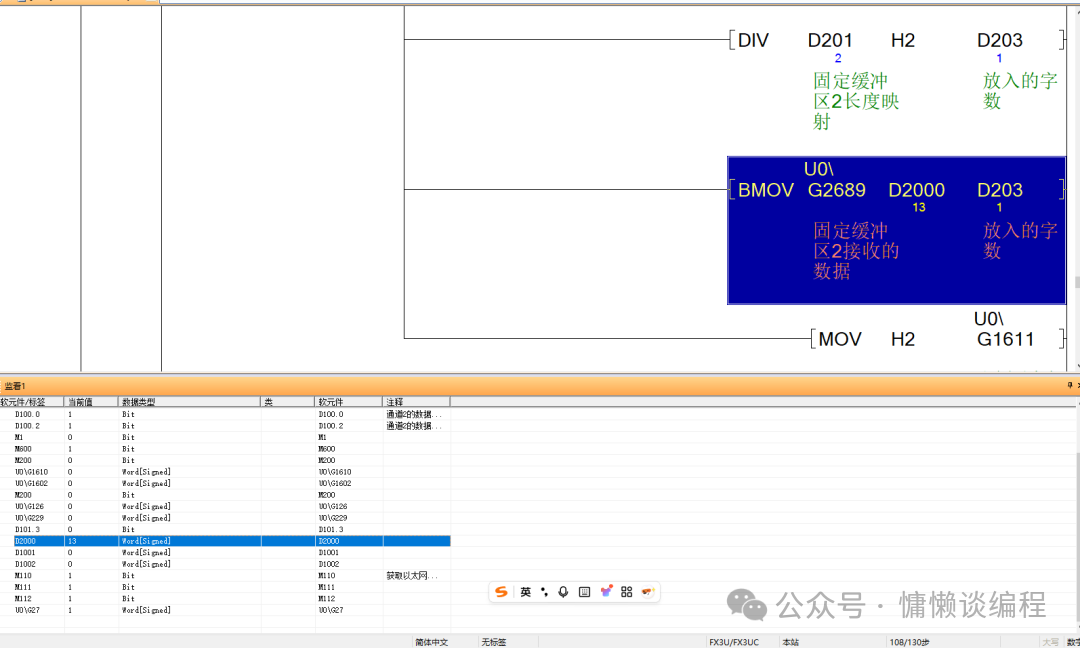Select the highlighted BMOV instruction block
This screenshot has width=1080, height=648.
896,230
